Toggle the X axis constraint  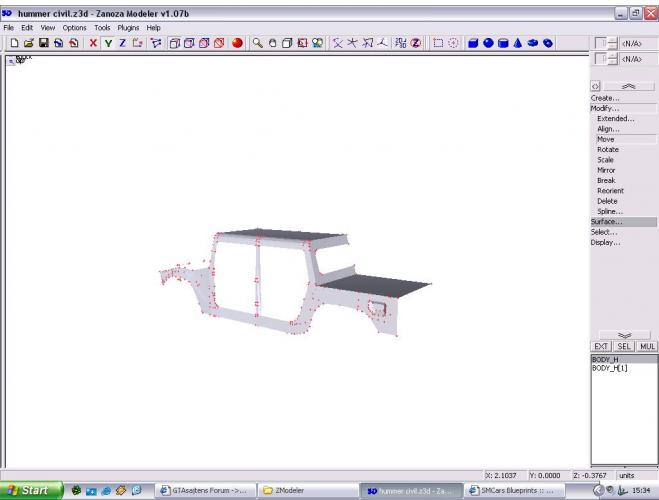point(93,43)
